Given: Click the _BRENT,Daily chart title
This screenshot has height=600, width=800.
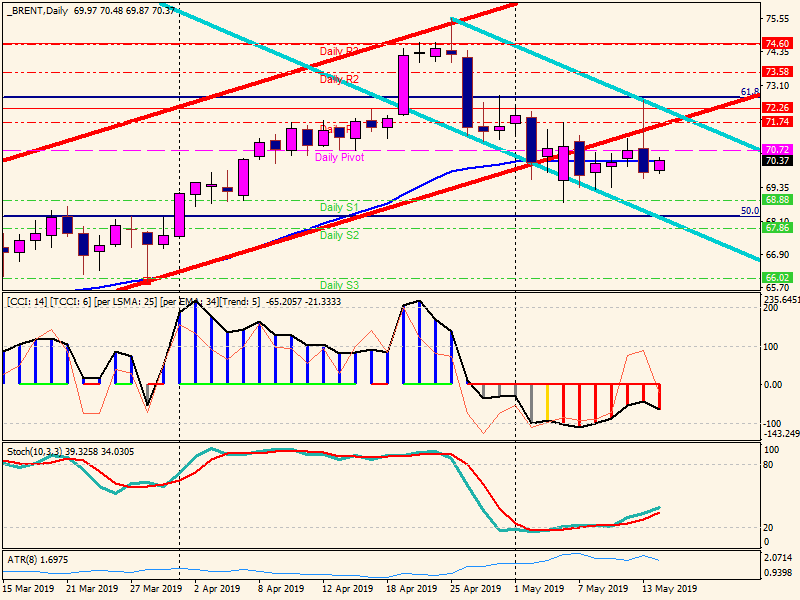Looking at the screenshot, I should click(32, 10).
